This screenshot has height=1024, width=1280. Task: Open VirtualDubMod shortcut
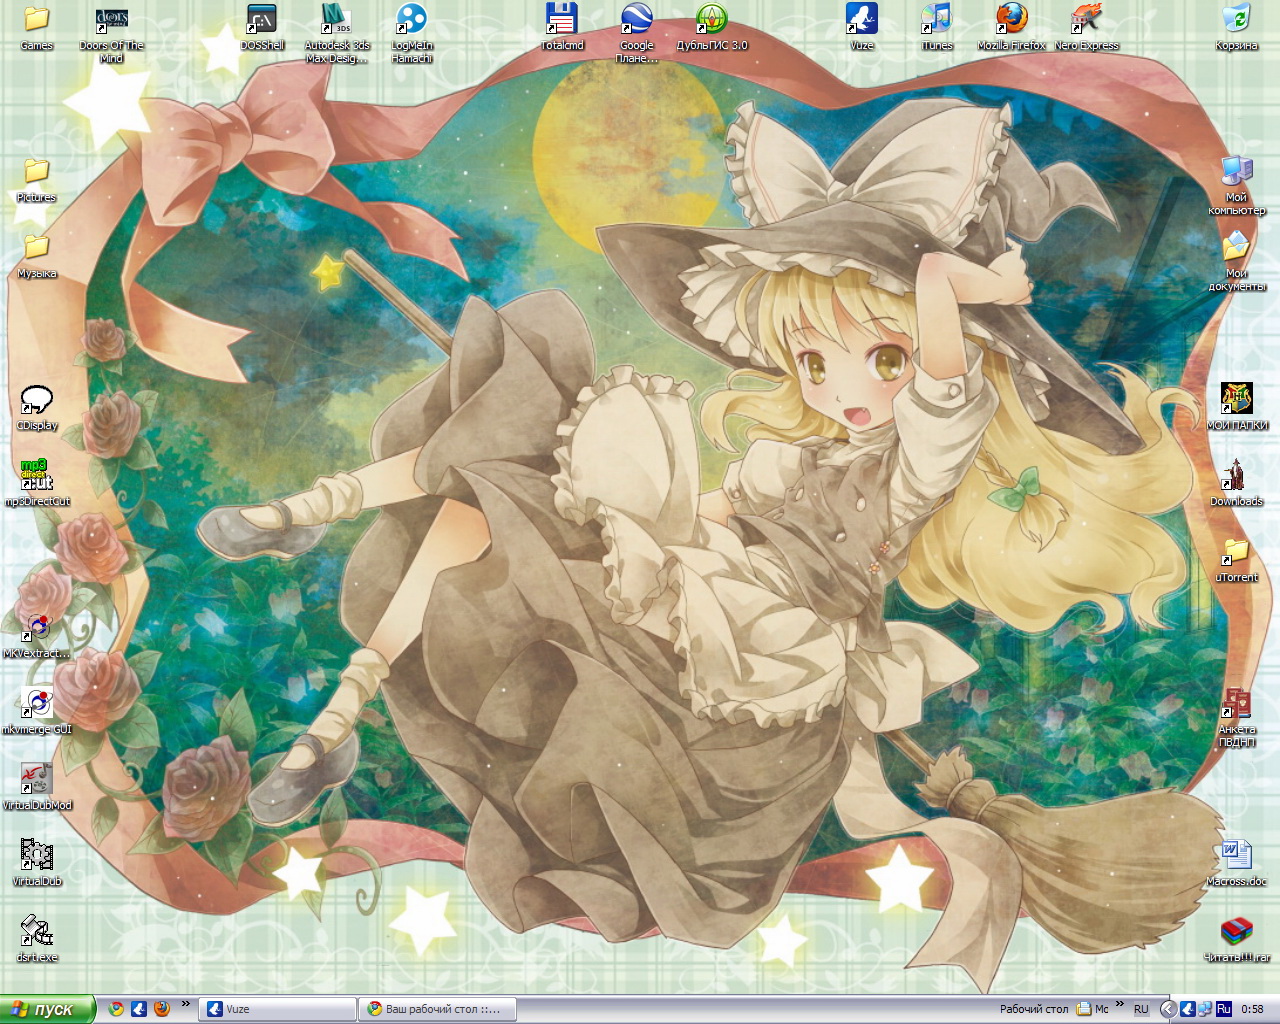pos(37,787)
